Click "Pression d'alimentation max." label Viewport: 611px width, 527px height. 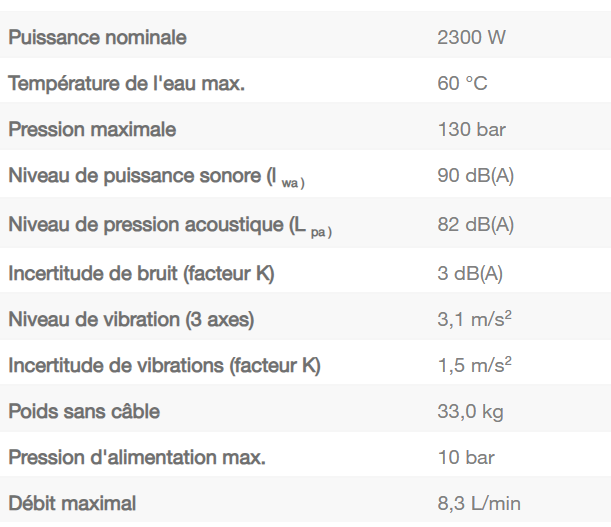(x=137, y=458)
